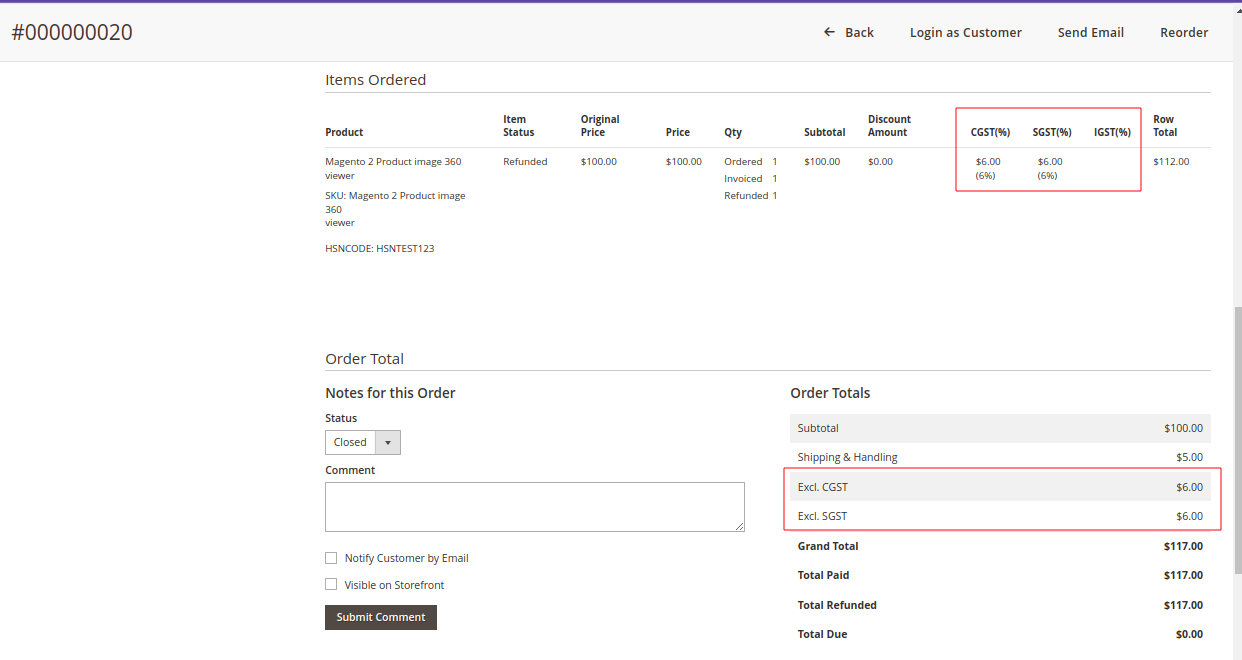The width and height of the screenshot is (1242, 660).
Task: Click the right-side vertical scrollbar
Action: [x=1237, y=400]
